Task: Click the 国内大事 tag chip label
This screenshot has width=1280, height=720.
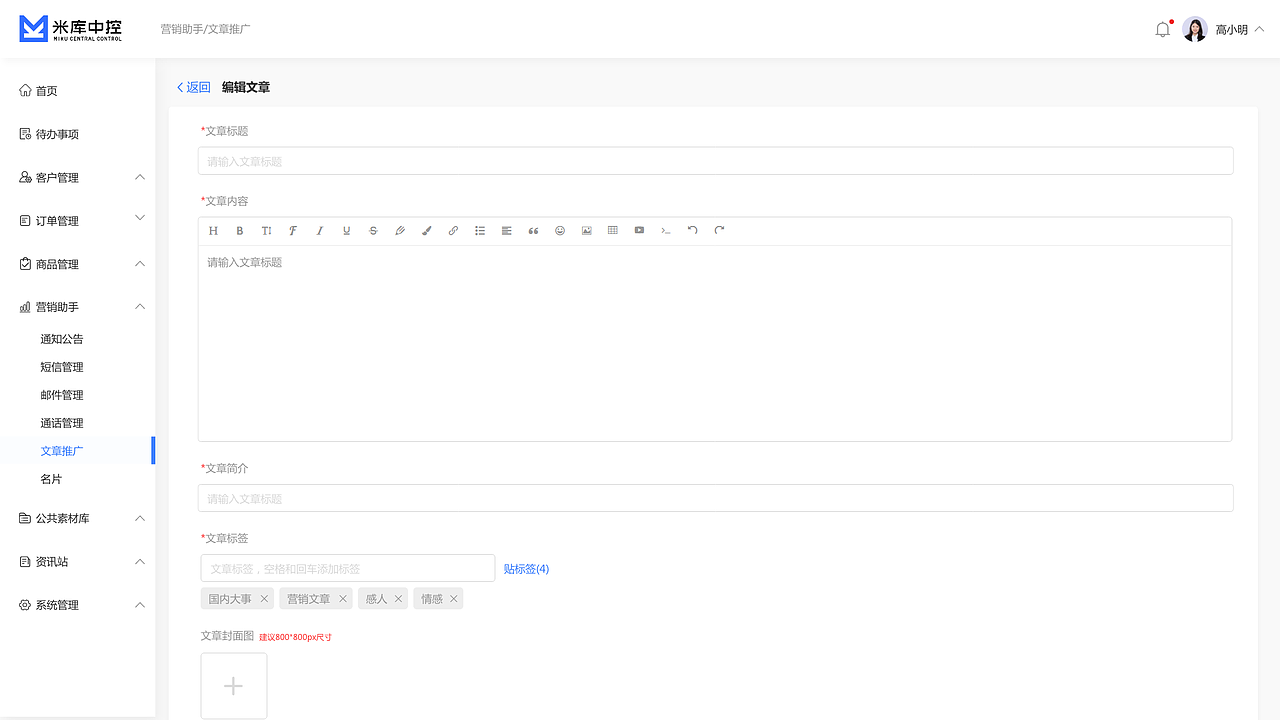Action: [230, 599]
